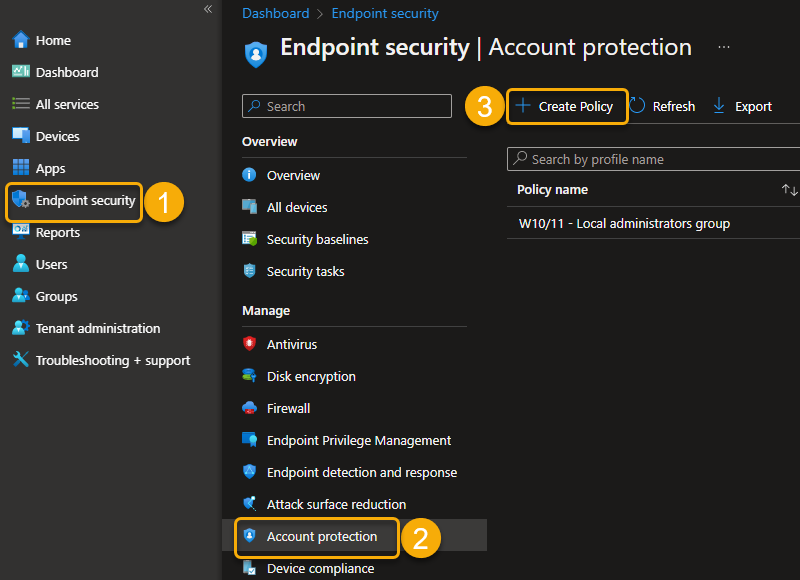Image resolution: width=800 pixels, height=580 pixels.
Task: Select the Antivirus shield icon
Action: pyautogui.click(x=250, y=344)
